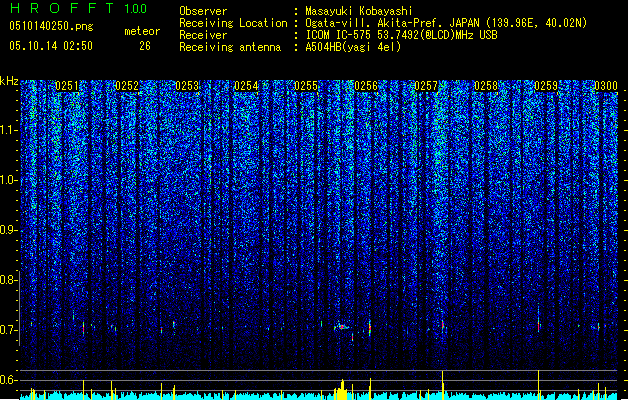Click the 'Receiving Location' field label

[233, 23]
